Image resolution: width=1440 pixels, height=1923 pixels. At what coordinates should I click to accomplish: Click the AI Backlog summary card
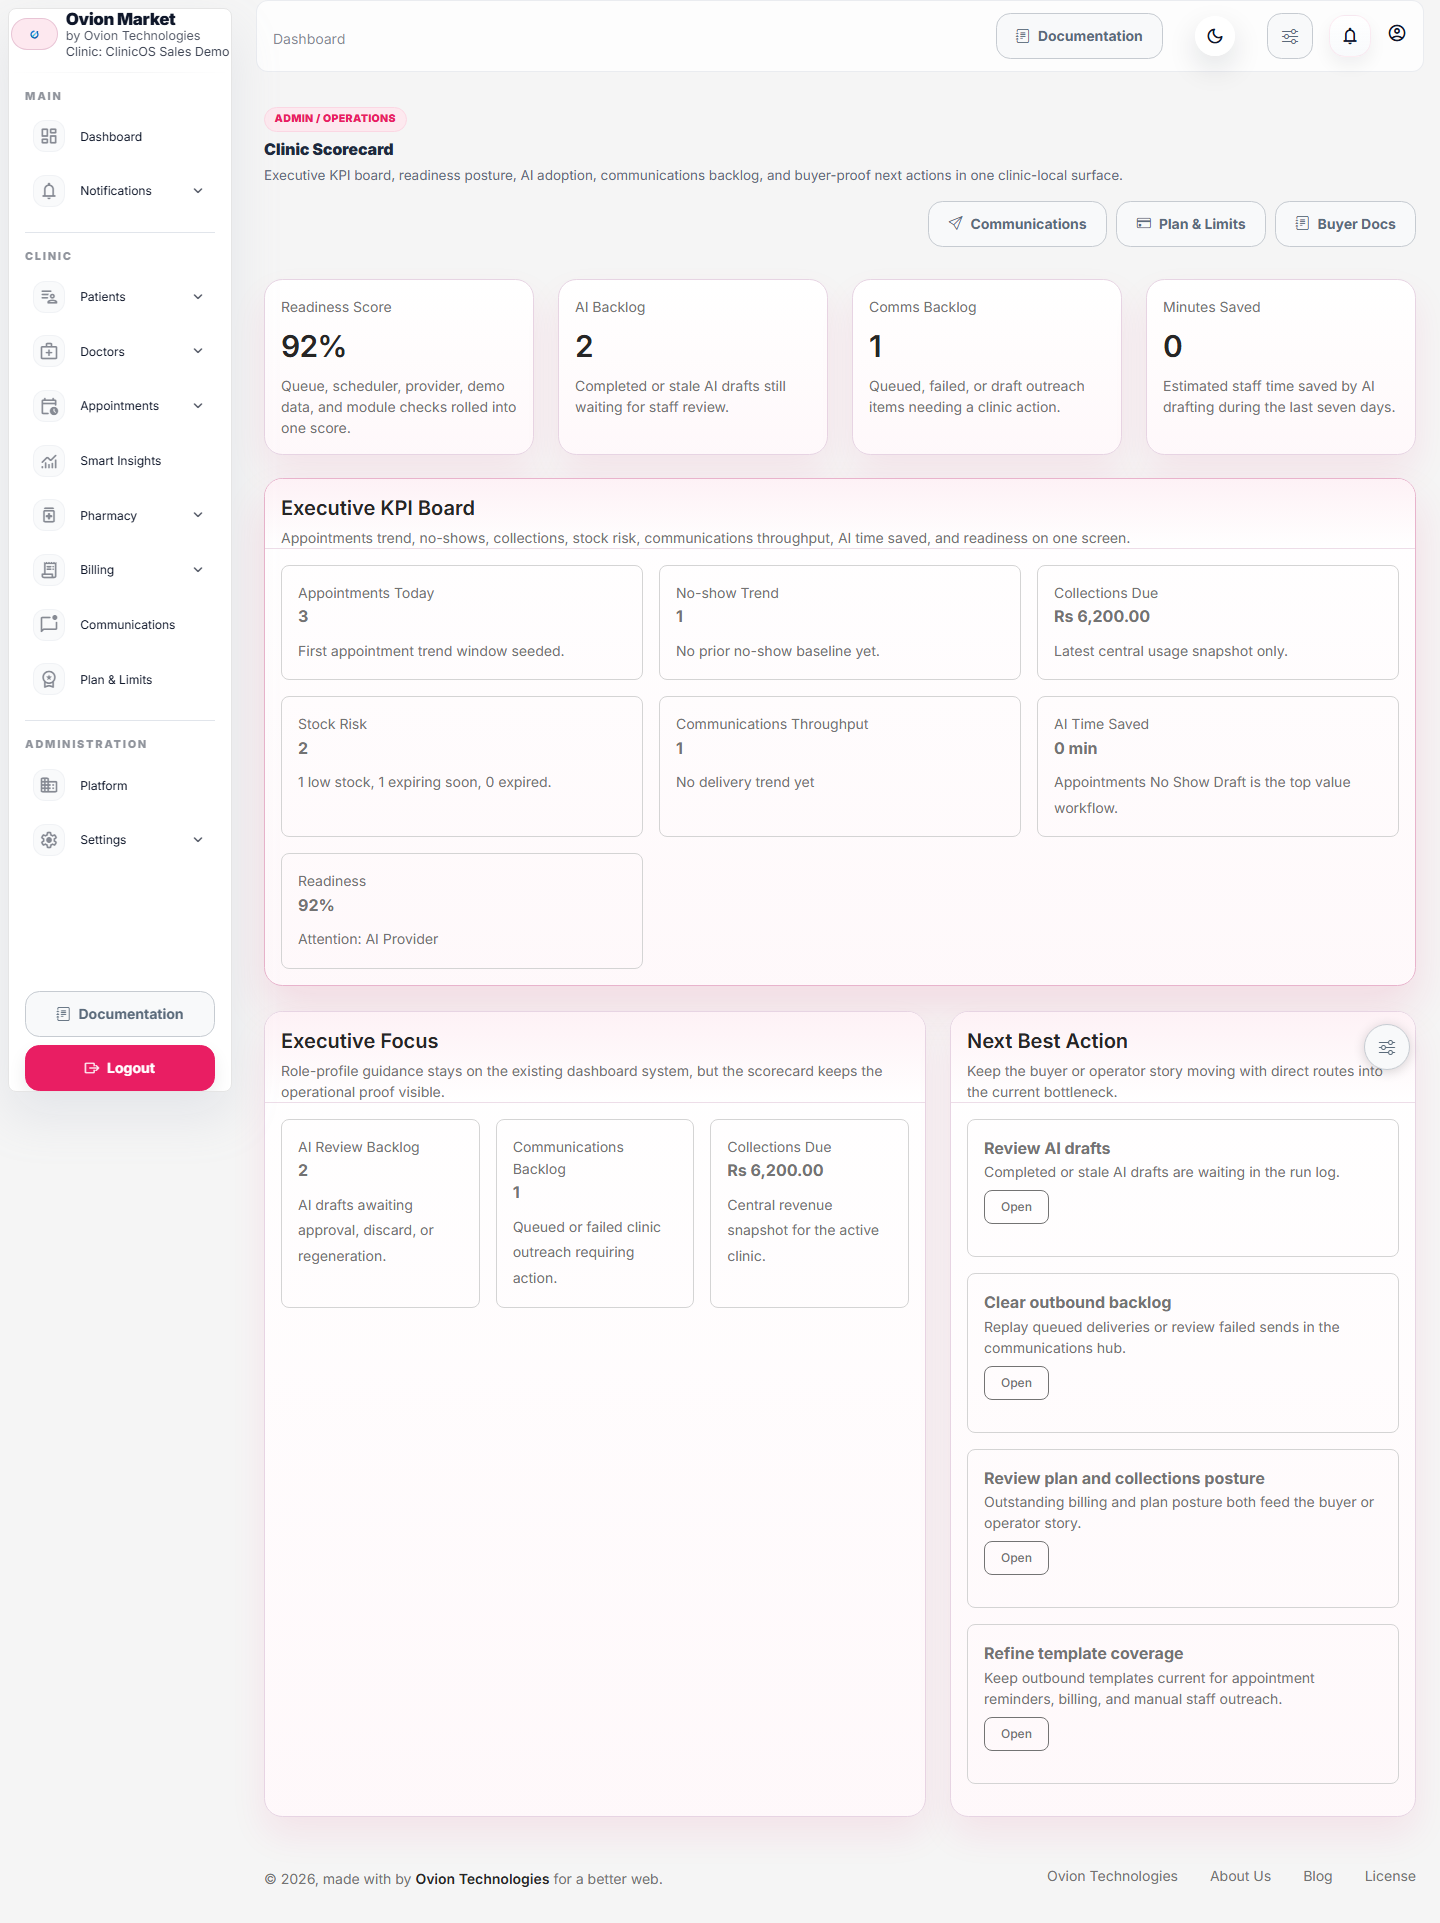coord(693,367)
